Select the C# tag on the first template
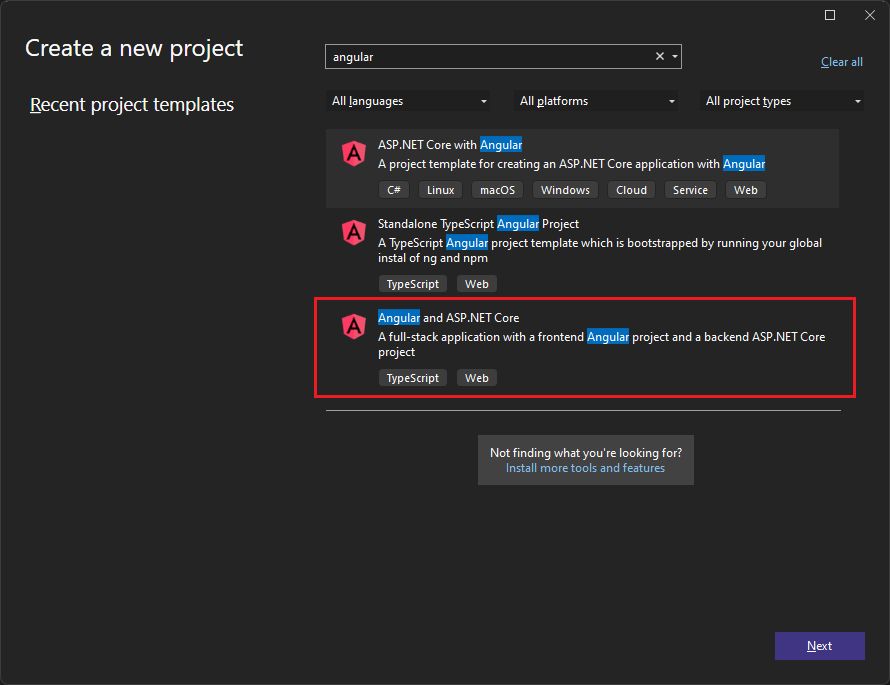Viewport: 890px width, 685px height. 393,189
